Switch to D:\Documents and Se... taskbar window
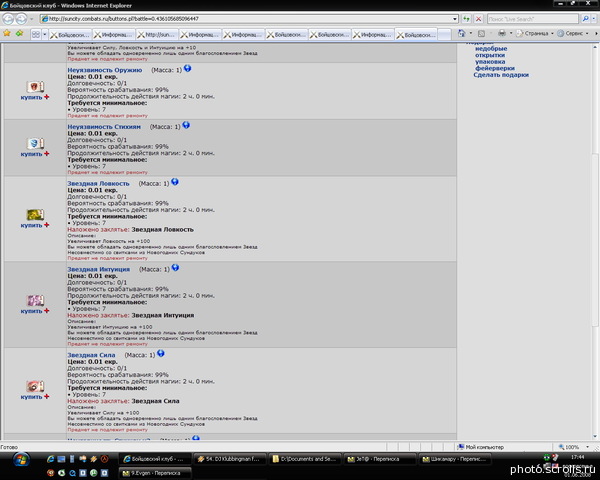The height and width of the screenshot is (480, 600). [305, 459]
